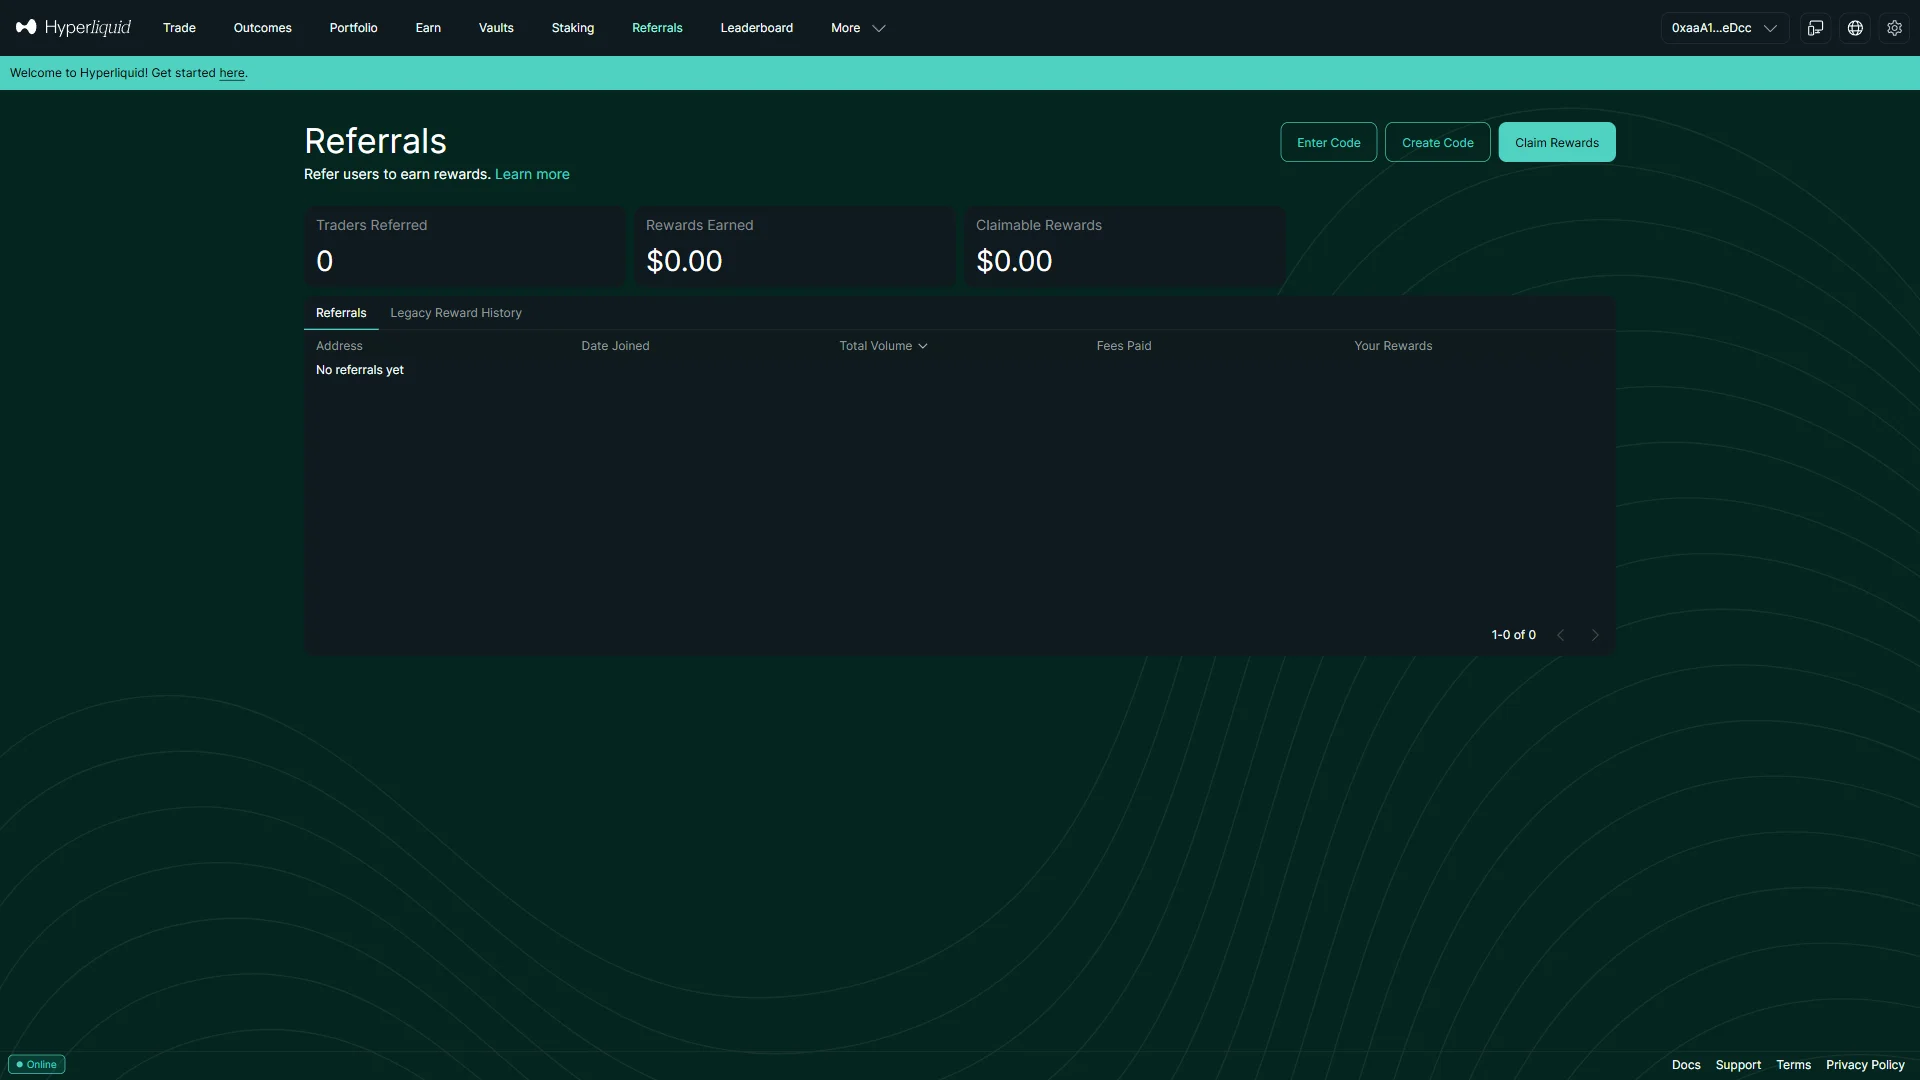Image resolution: width=1920 pixels, height=1080 pixels.
Task: Go to next page arrow
Action: tap(1595, 635)
